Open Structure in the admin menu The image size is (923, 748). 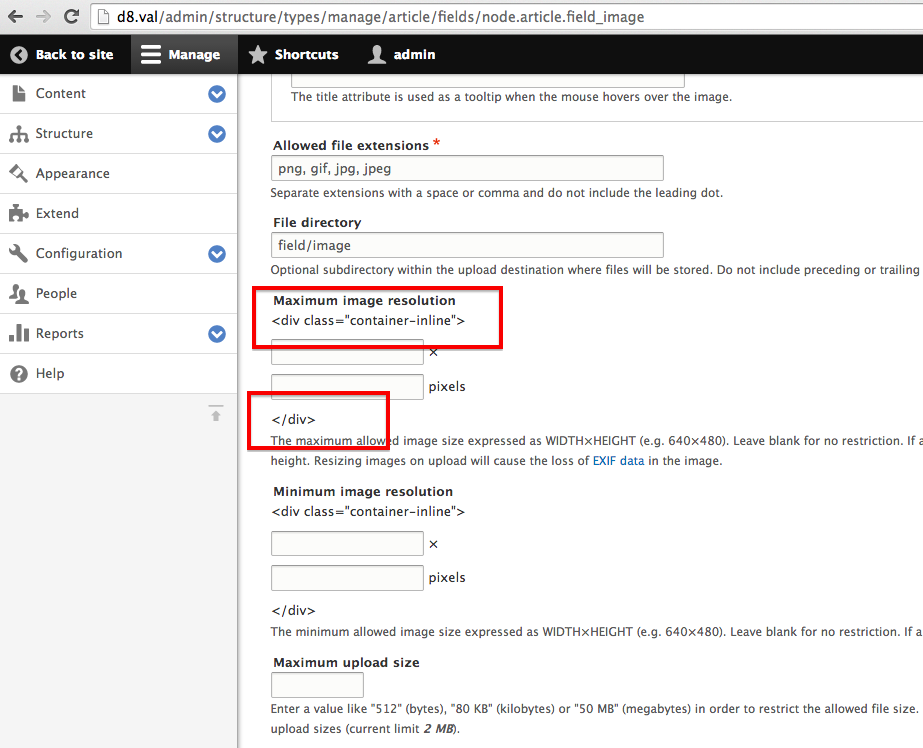pos(64,134)
